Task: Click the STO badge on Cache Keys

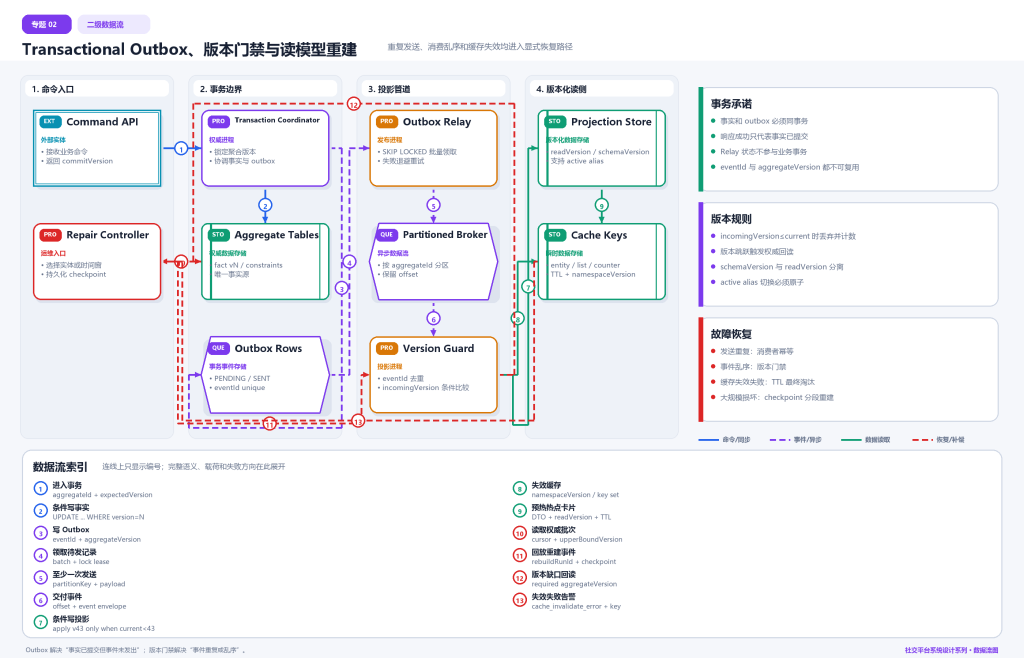Action: tap(554, 234)
